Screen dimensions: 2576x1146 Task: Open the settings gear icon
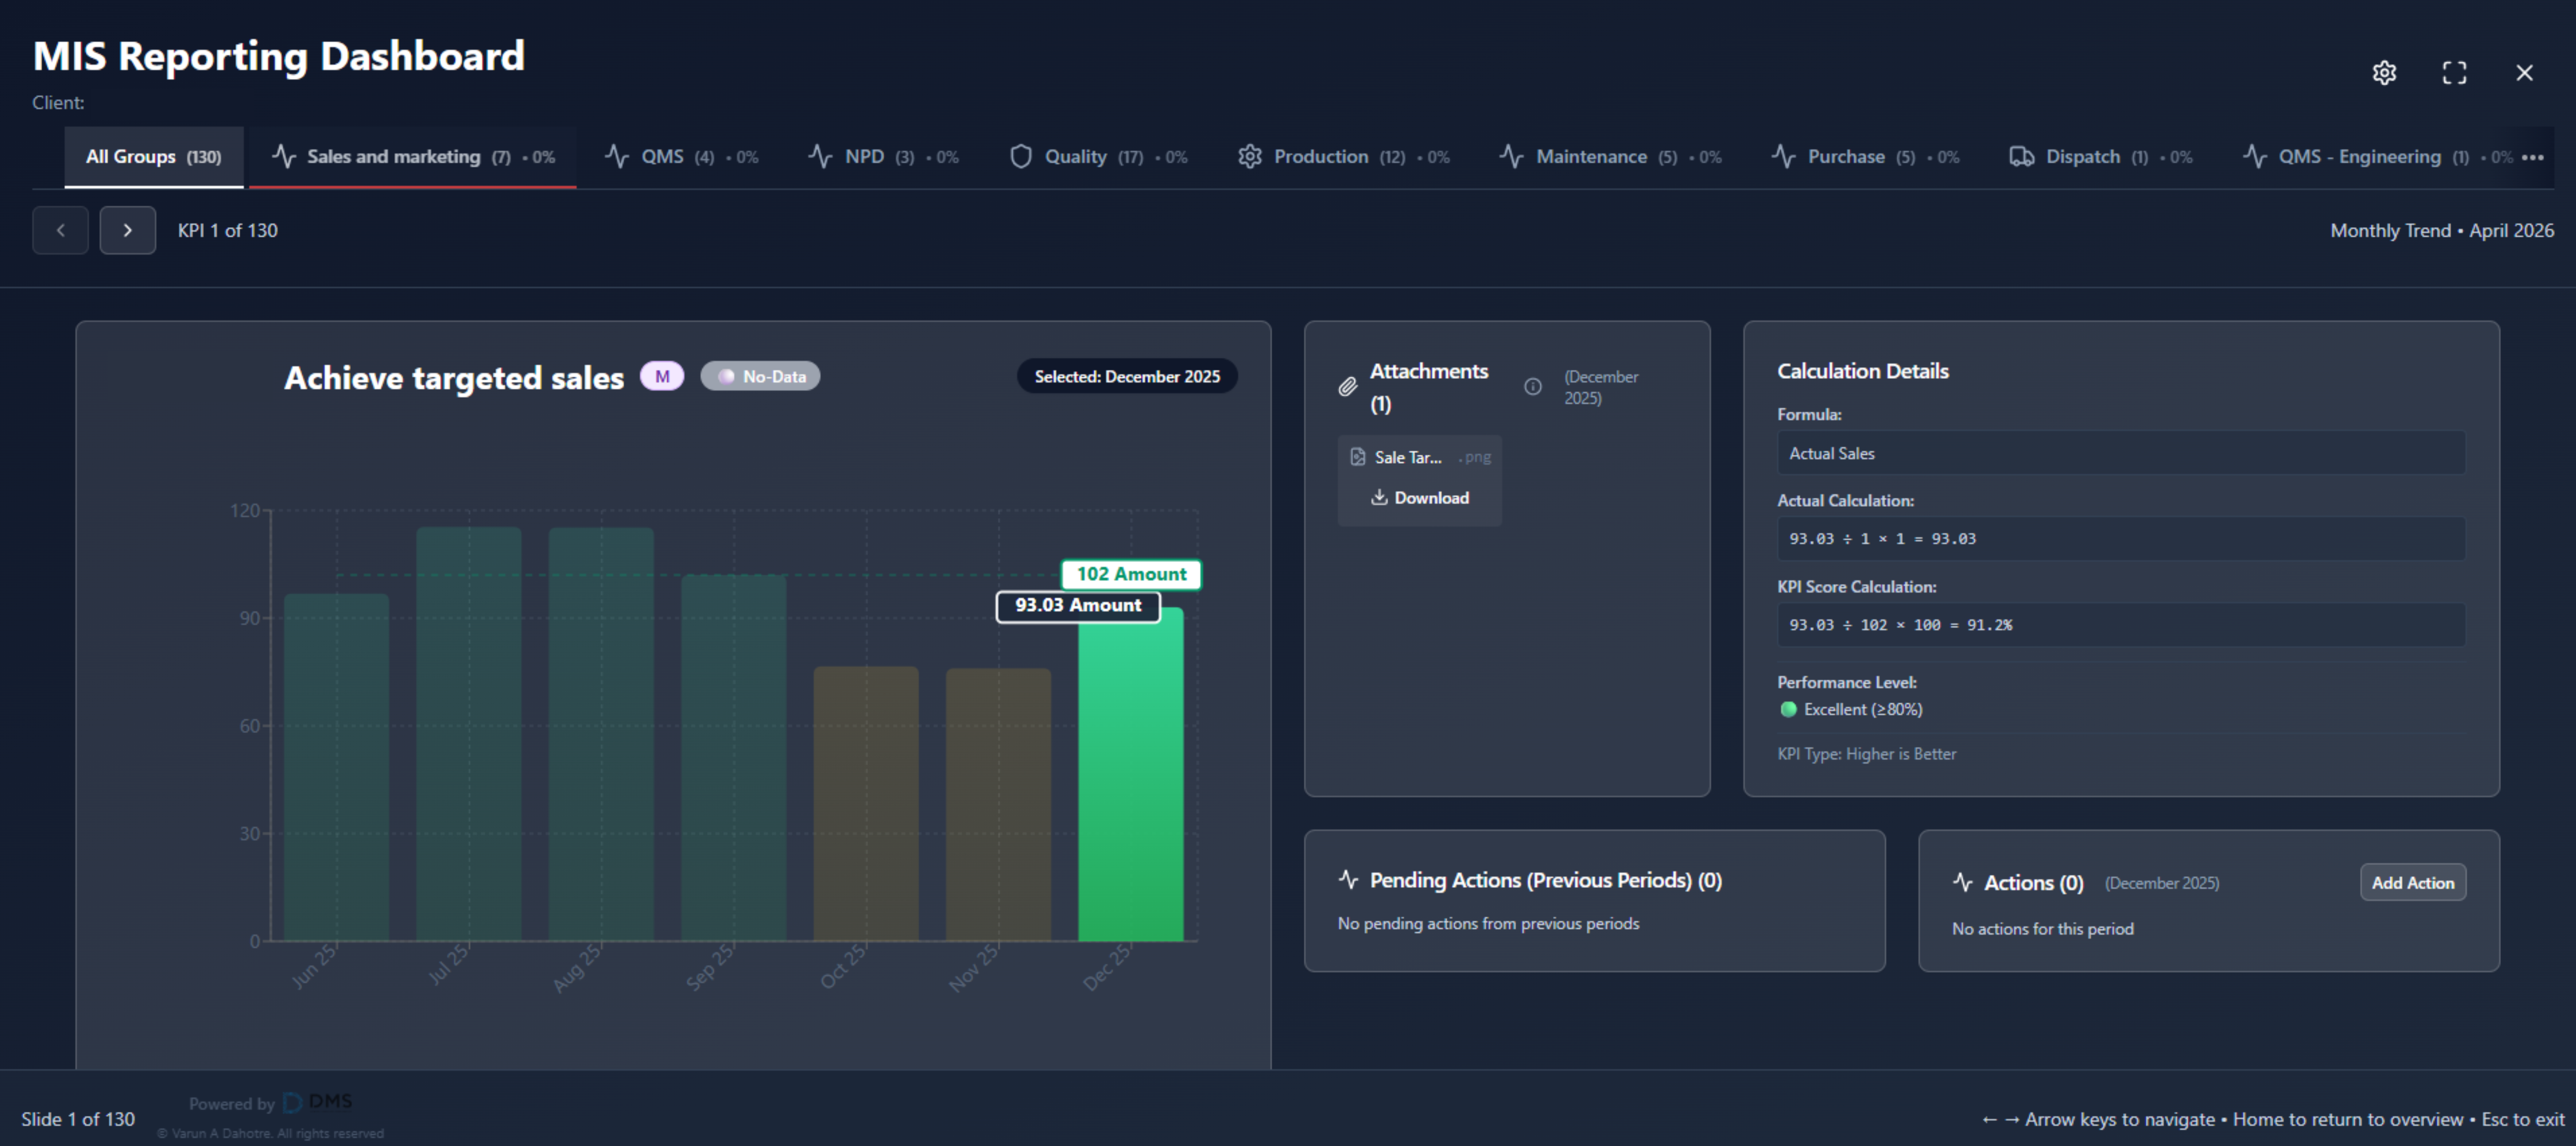pyautogui.click(x=2384, y=73)
